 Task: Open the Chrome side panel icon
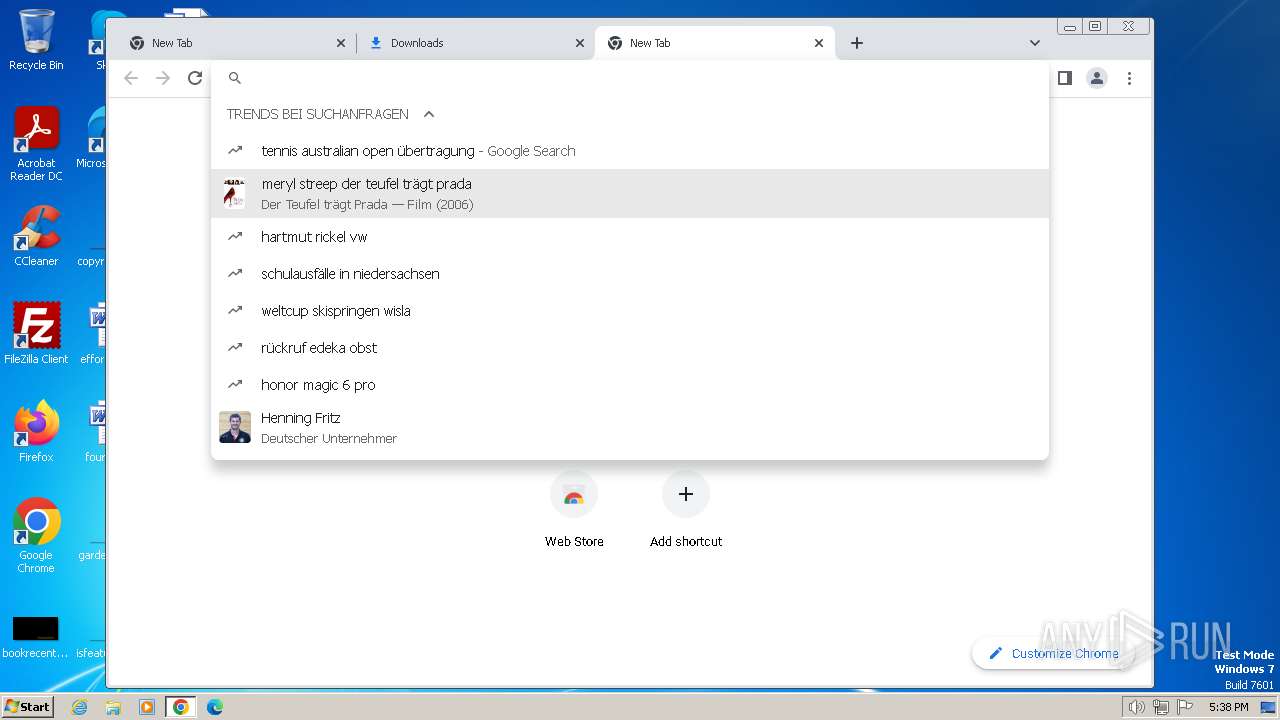[x=1065, y=78]
